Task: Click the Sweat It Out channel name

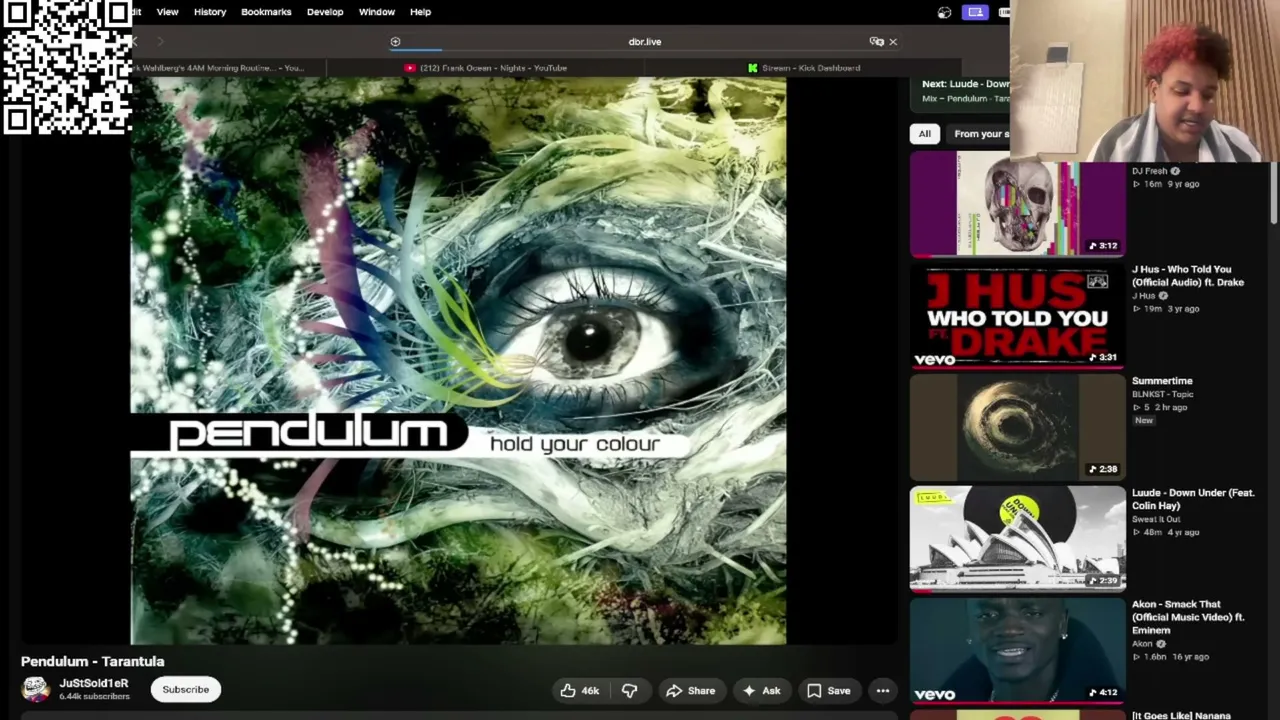Action: pyautogui.click(x=1156, y=519)
